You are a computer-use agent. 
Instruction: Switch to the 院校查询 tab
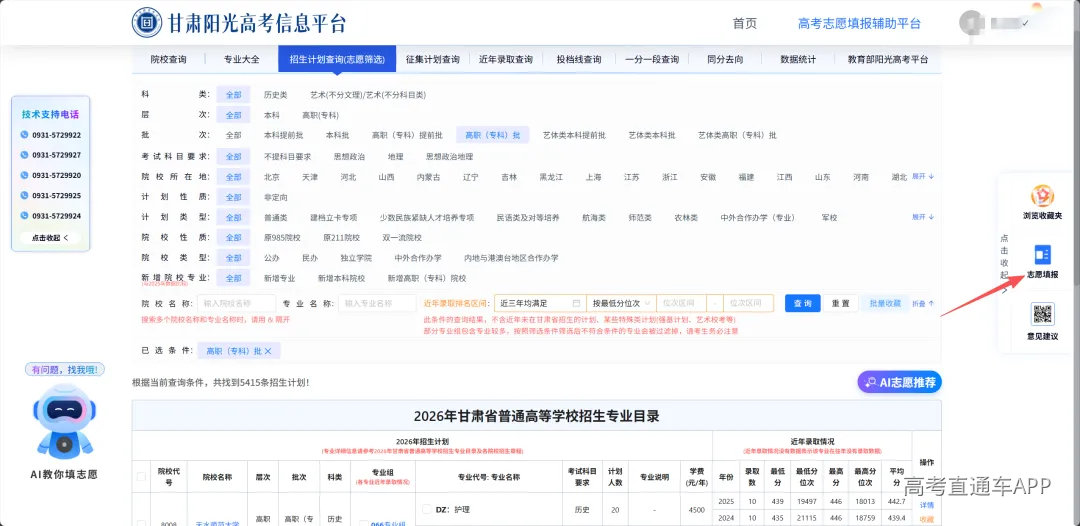coord(168,59)
